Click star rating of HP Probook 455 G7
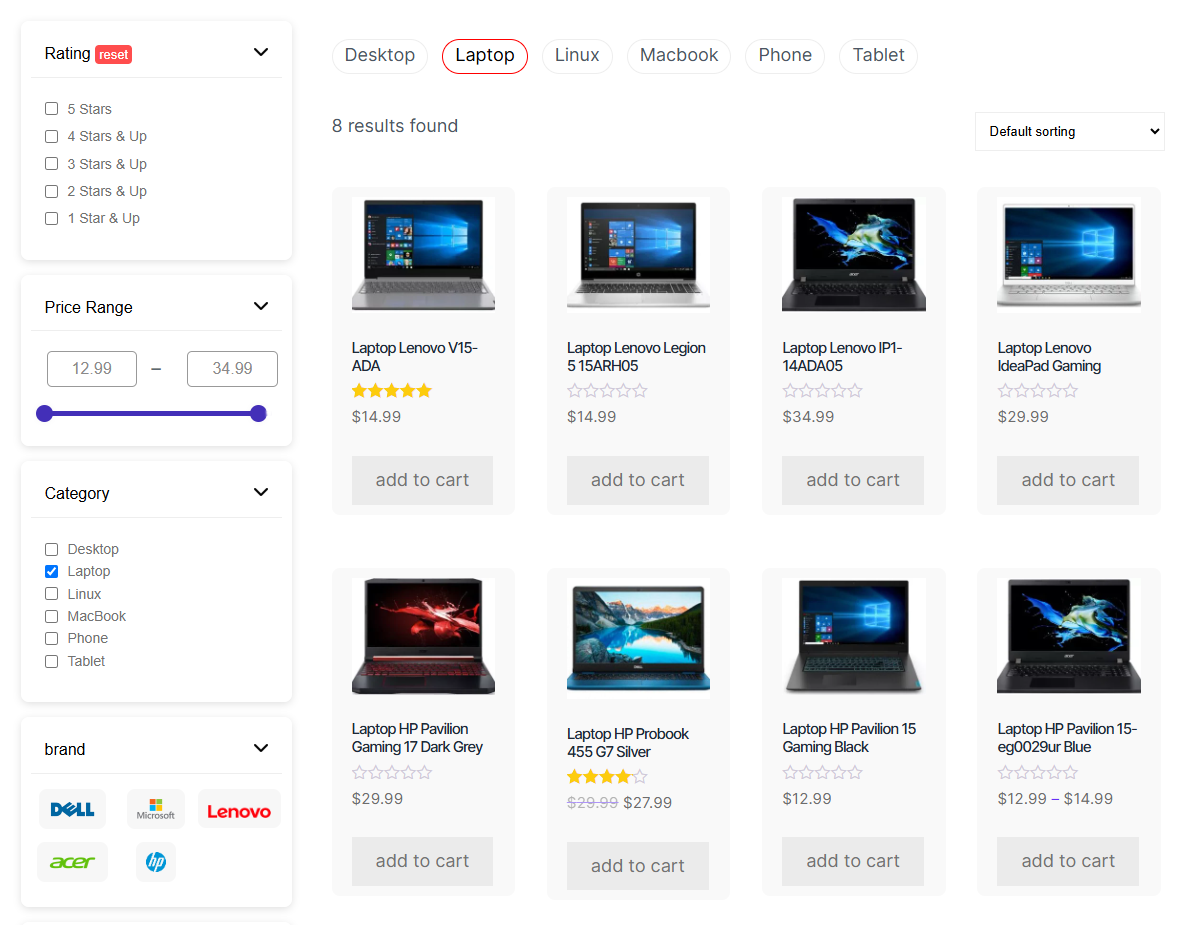The height and width of the screenshot is (925, 1190). coord(607,776)
